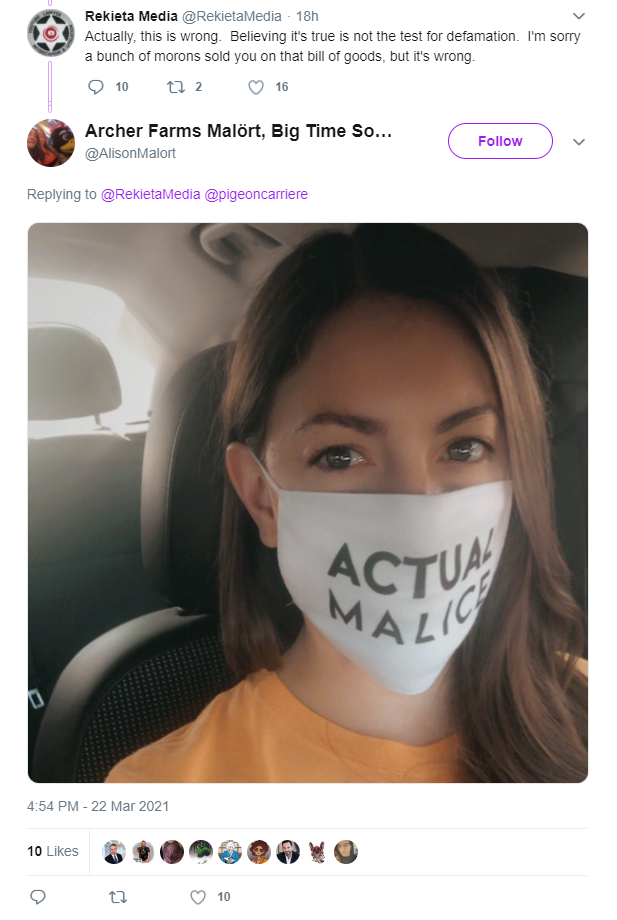Click the Rekieta Media display name
The width and height of the screenshot is (617, 920).
pyautogui.click(x=131, y=16)
